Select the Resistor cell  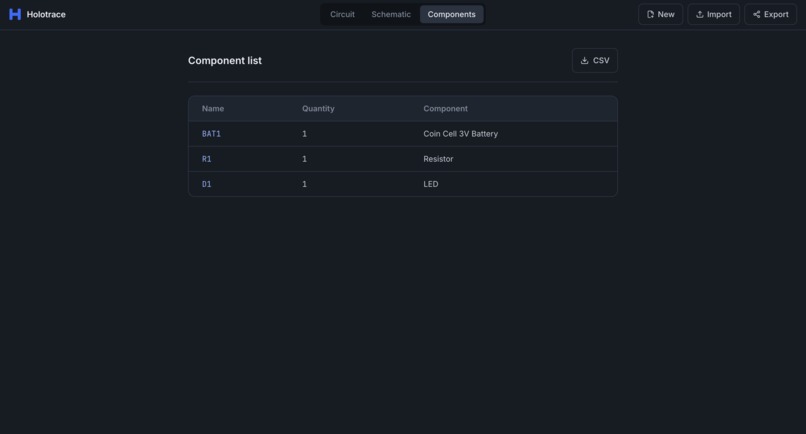[x=438, y=159]
